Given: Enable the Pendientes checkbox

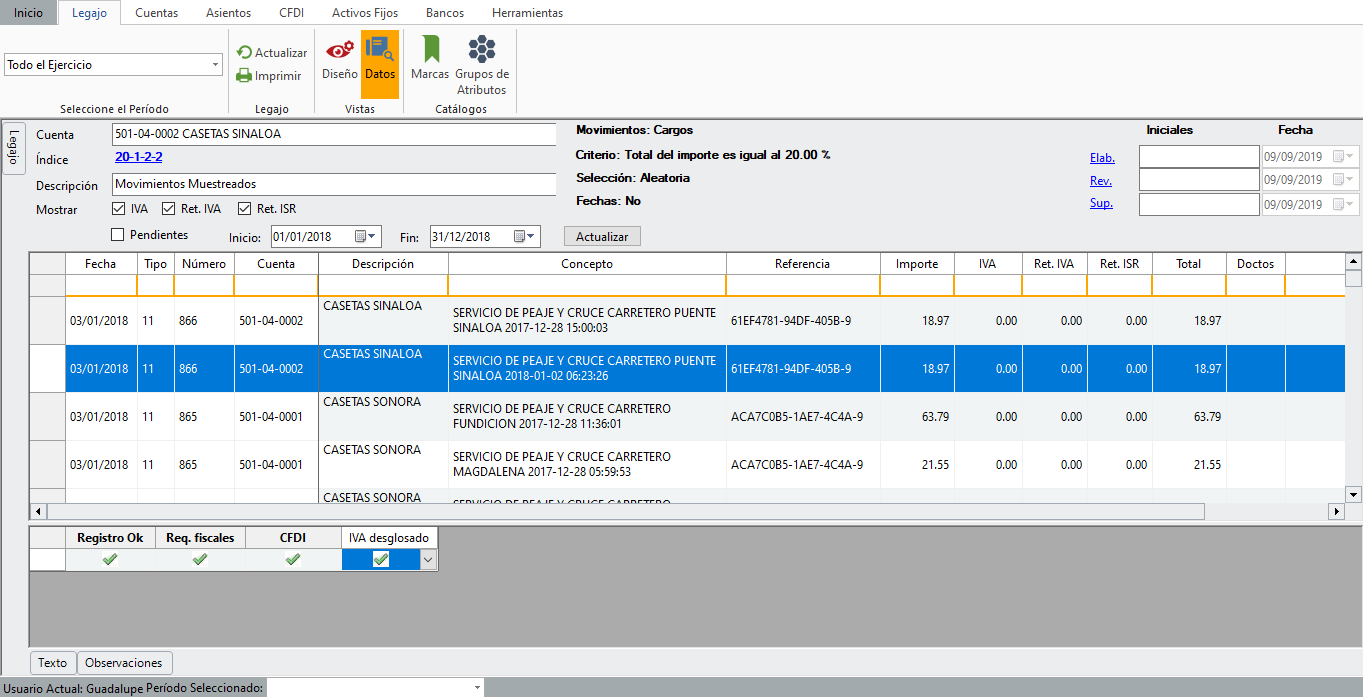Looking at the screenshot, I should pyautogui.click(x=118, y=235).
